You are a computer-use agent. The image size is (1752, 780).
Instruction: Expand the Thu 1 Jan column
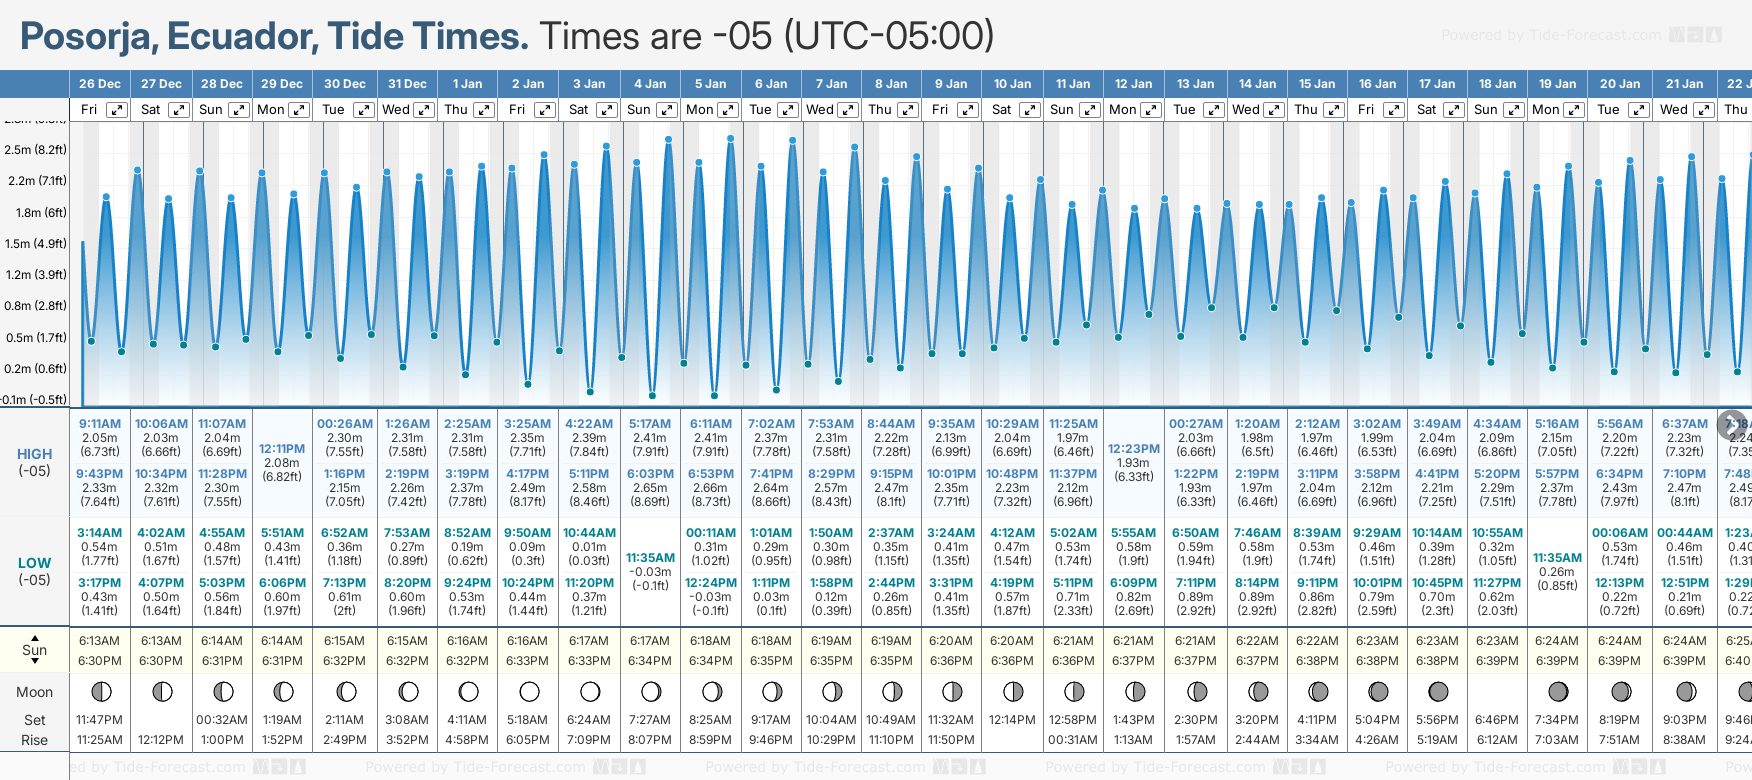[x=484, y=110]
